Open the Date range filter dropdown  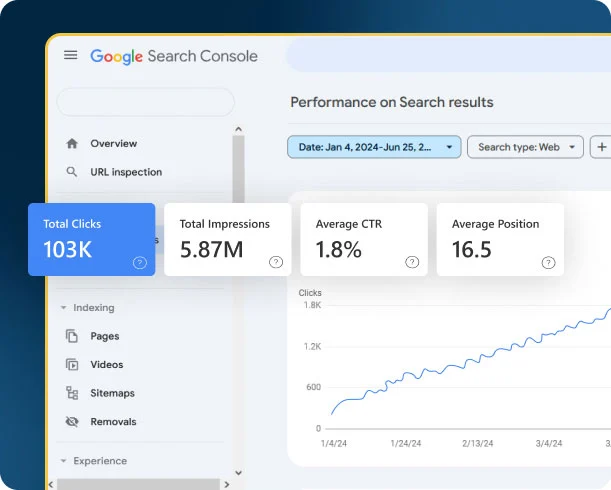click(374, 147)
